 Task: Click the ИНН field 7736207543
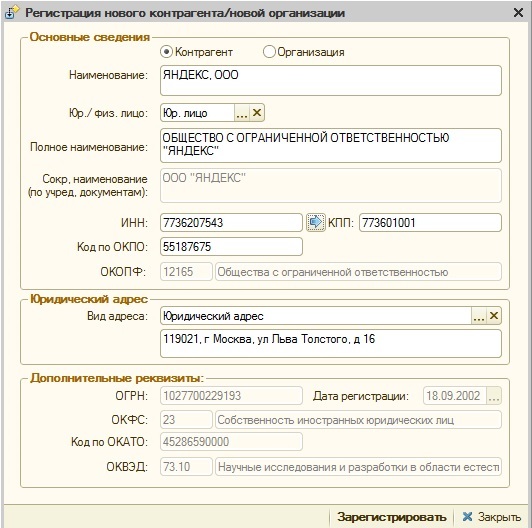point(231,223)
